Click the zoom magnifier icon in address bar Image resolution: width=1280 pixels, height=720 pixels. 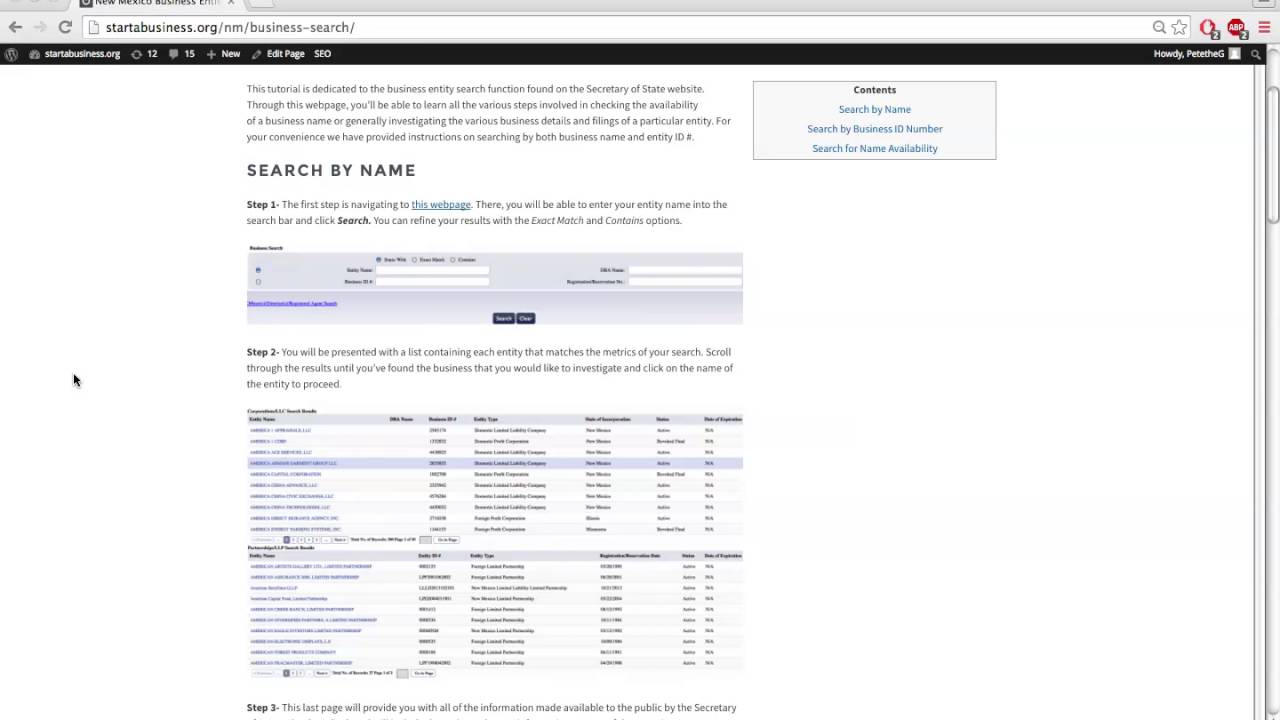point(1159,28)
